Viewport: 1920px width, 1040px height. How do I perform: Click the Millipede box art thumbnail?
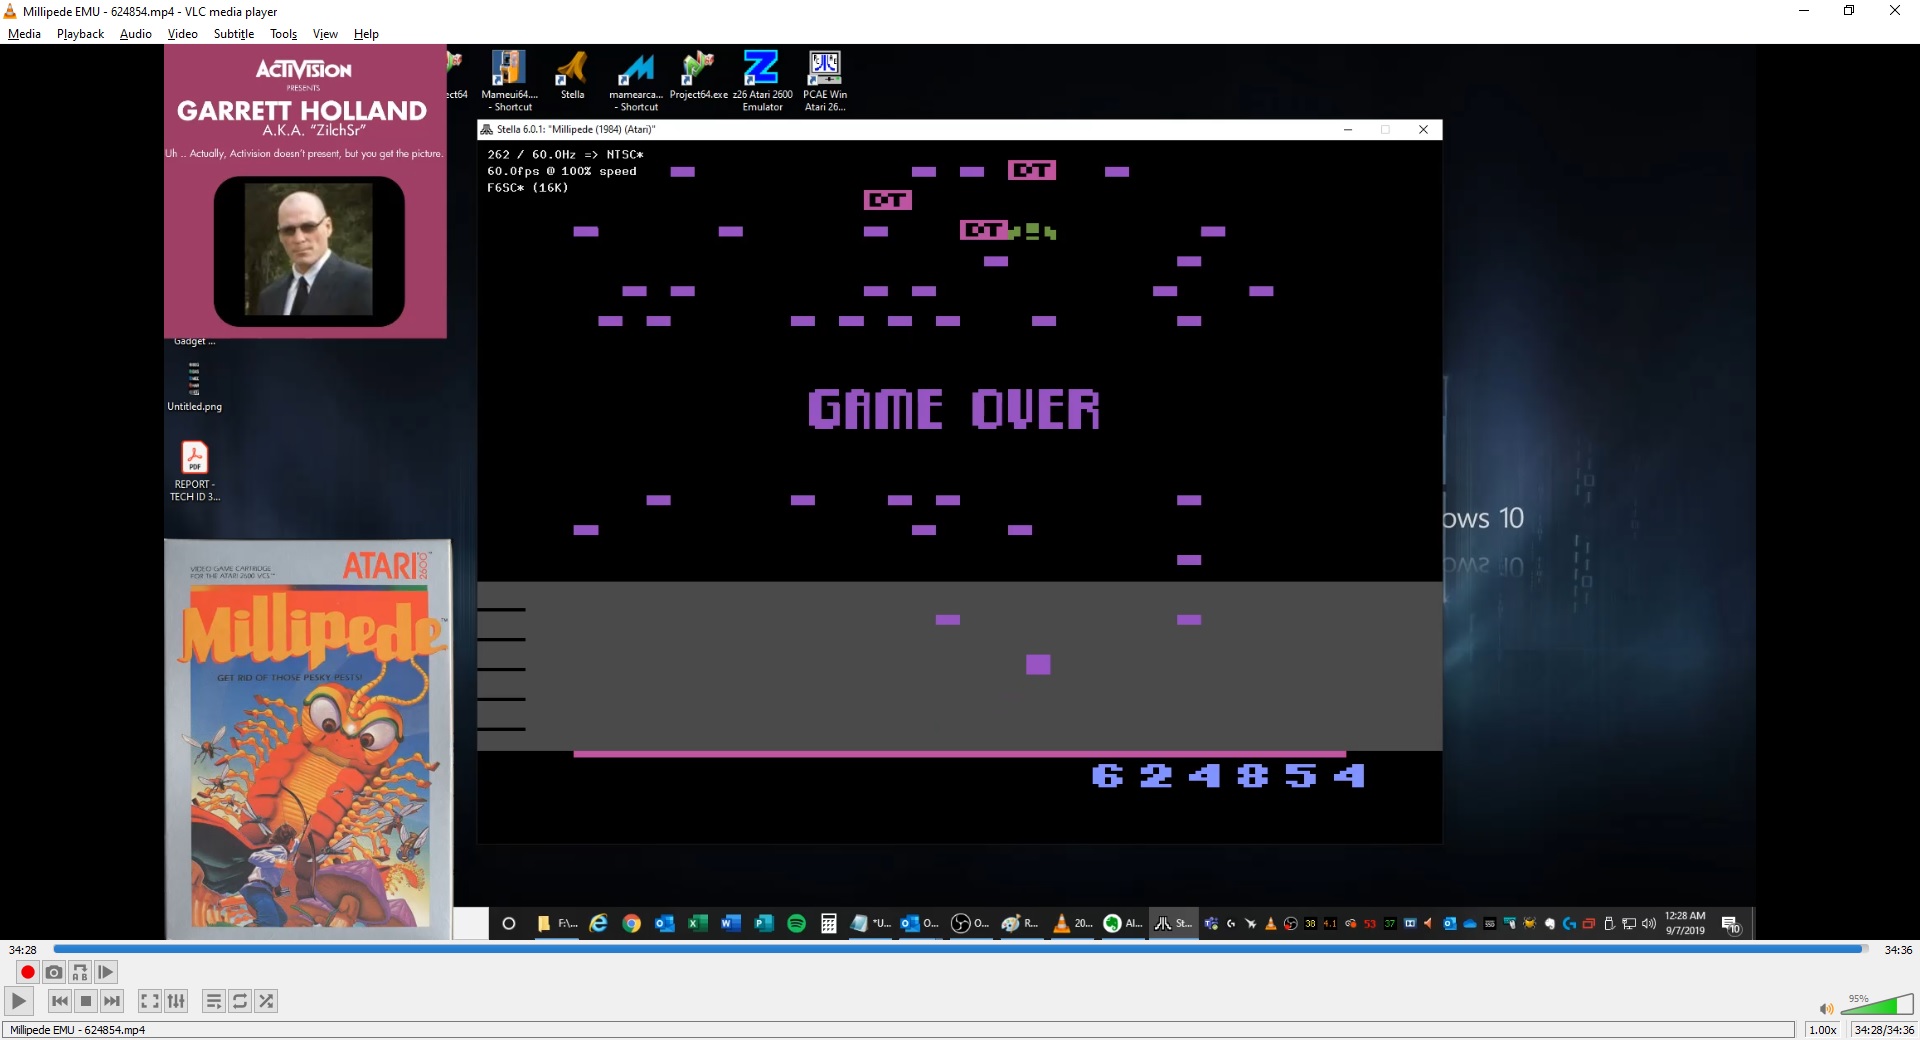308,739
